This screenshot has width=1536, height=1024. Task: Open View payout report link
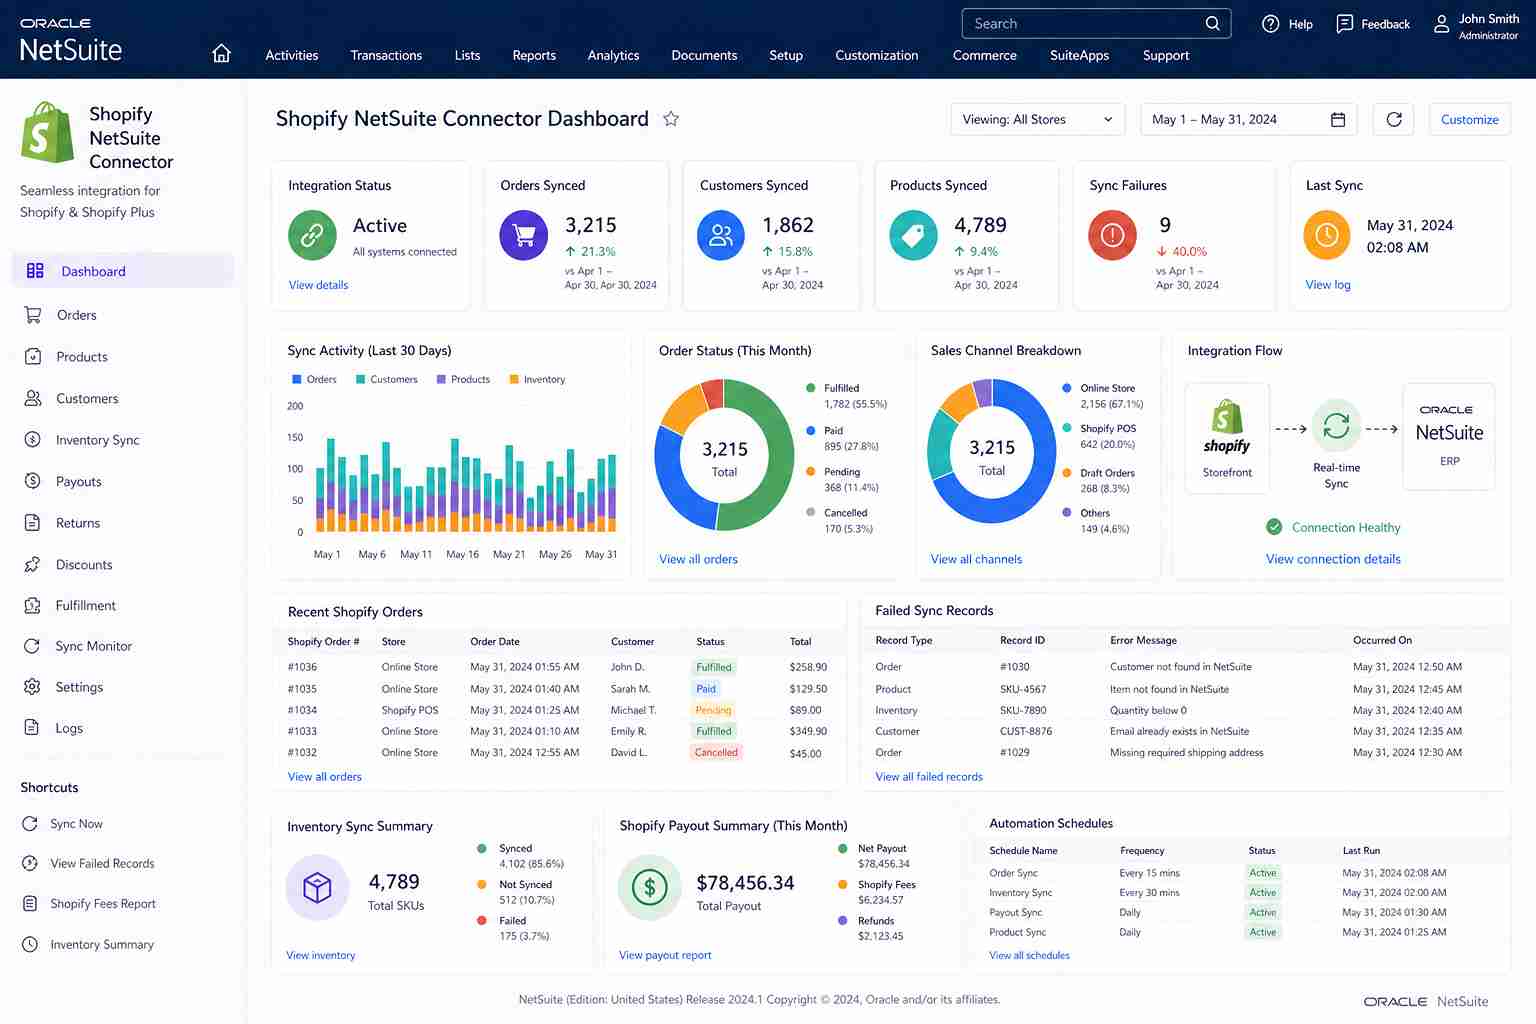pyautogui.click(x=665, y=955)
